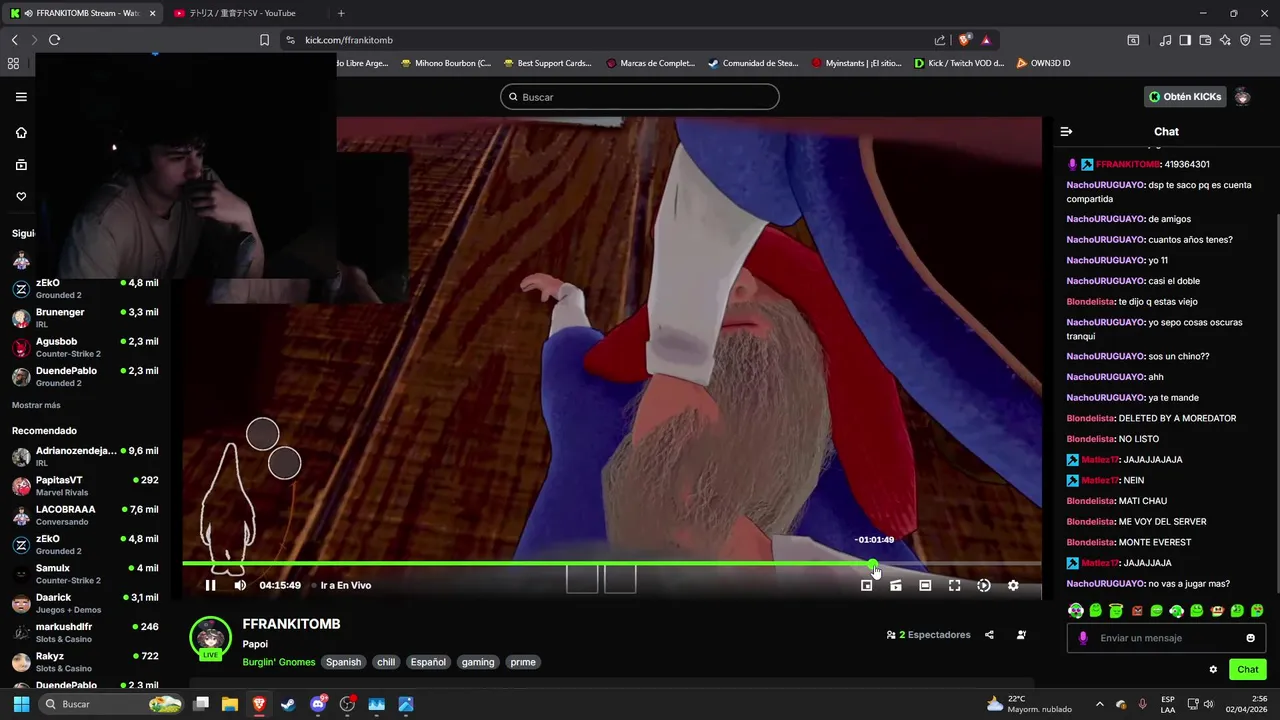Screen dimensions: 1280x720
Task: Open Agusbob Counter-Strike 2 channel
Action: pos(85,347)
